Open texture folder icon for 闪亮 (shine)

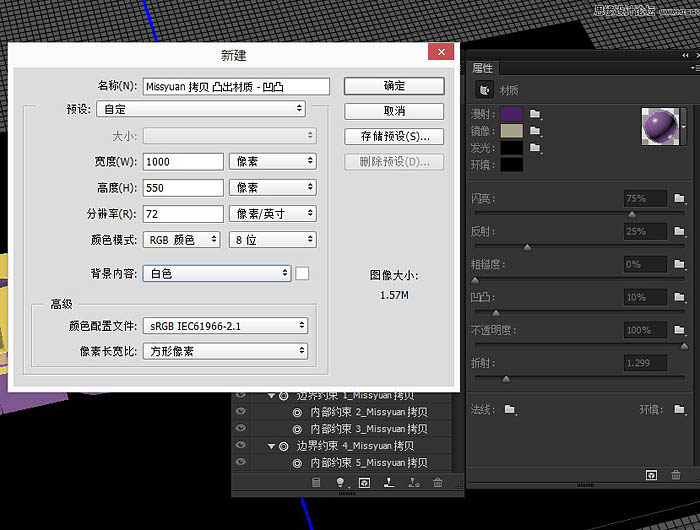point(679,198)
